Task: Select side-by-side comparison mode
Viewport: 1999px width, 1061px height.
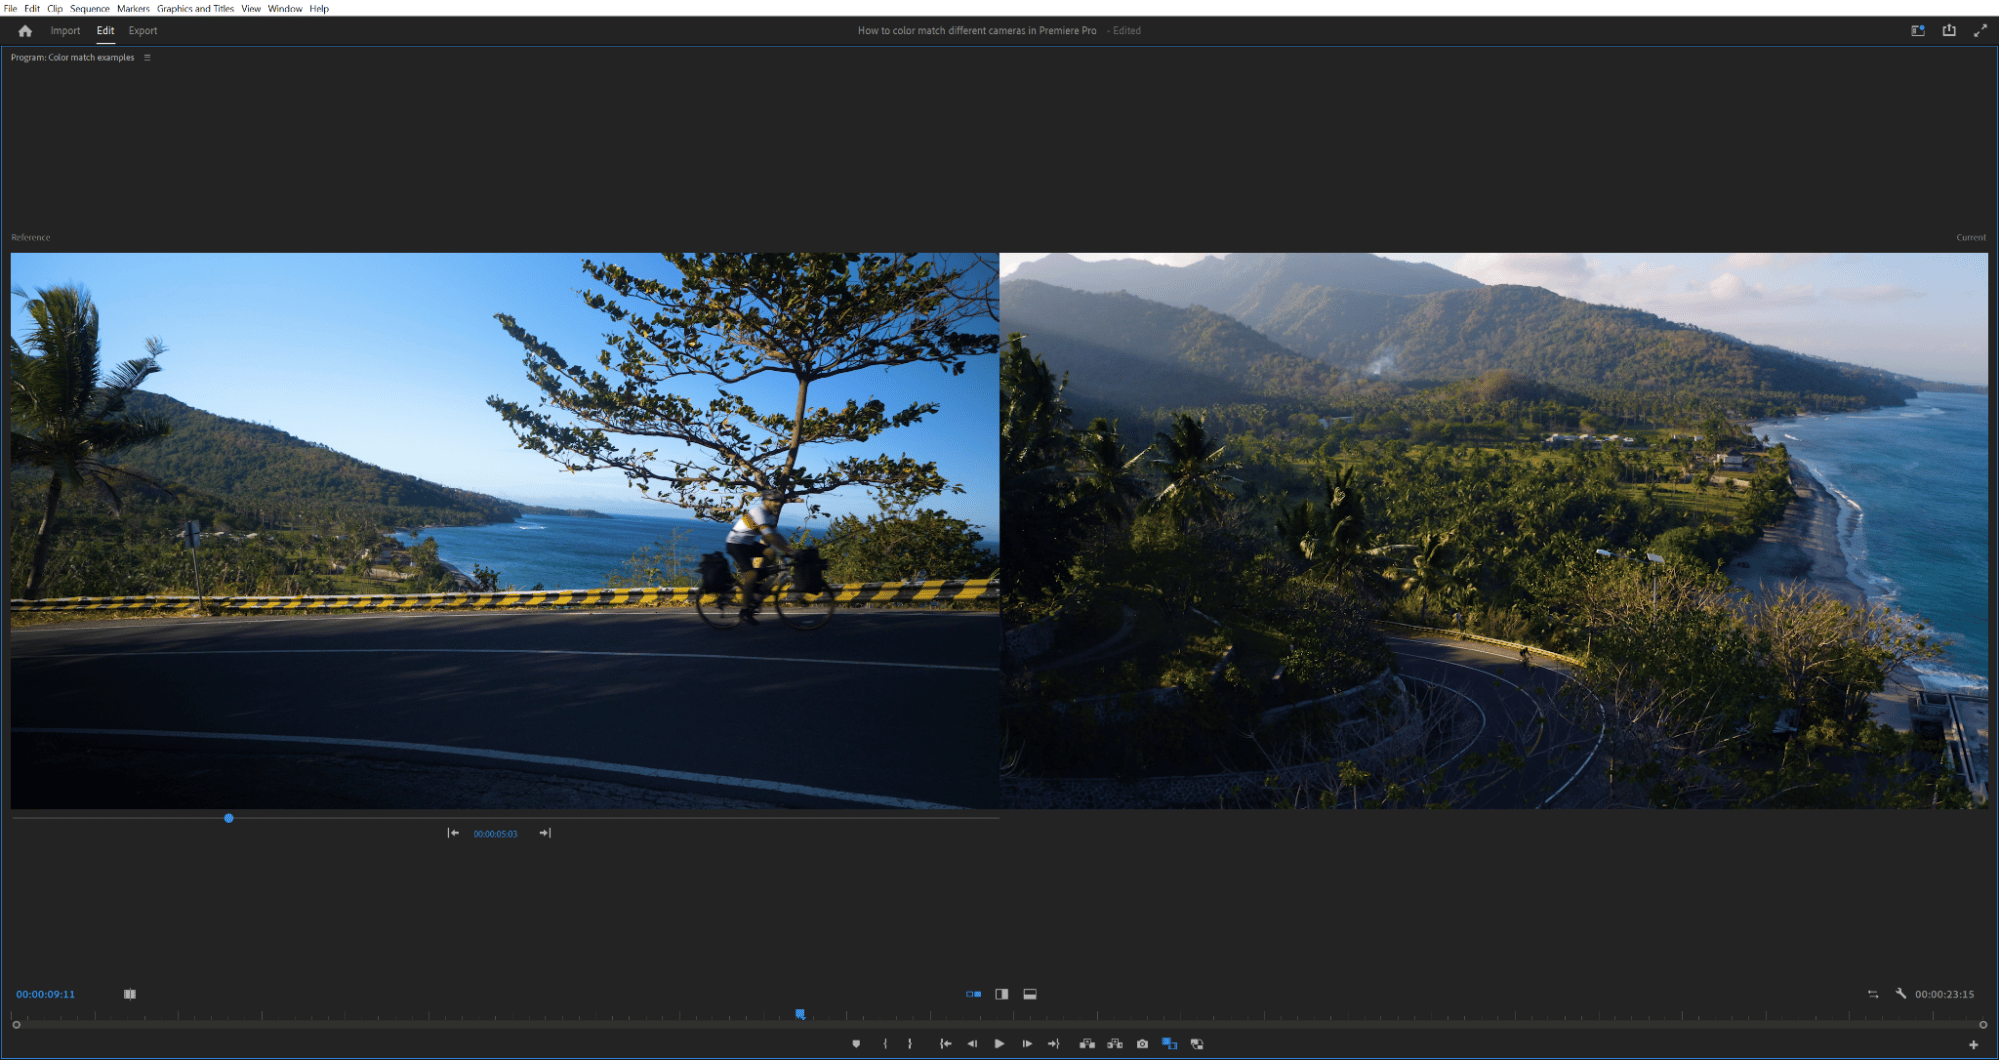Action: [x=973, y=994]
